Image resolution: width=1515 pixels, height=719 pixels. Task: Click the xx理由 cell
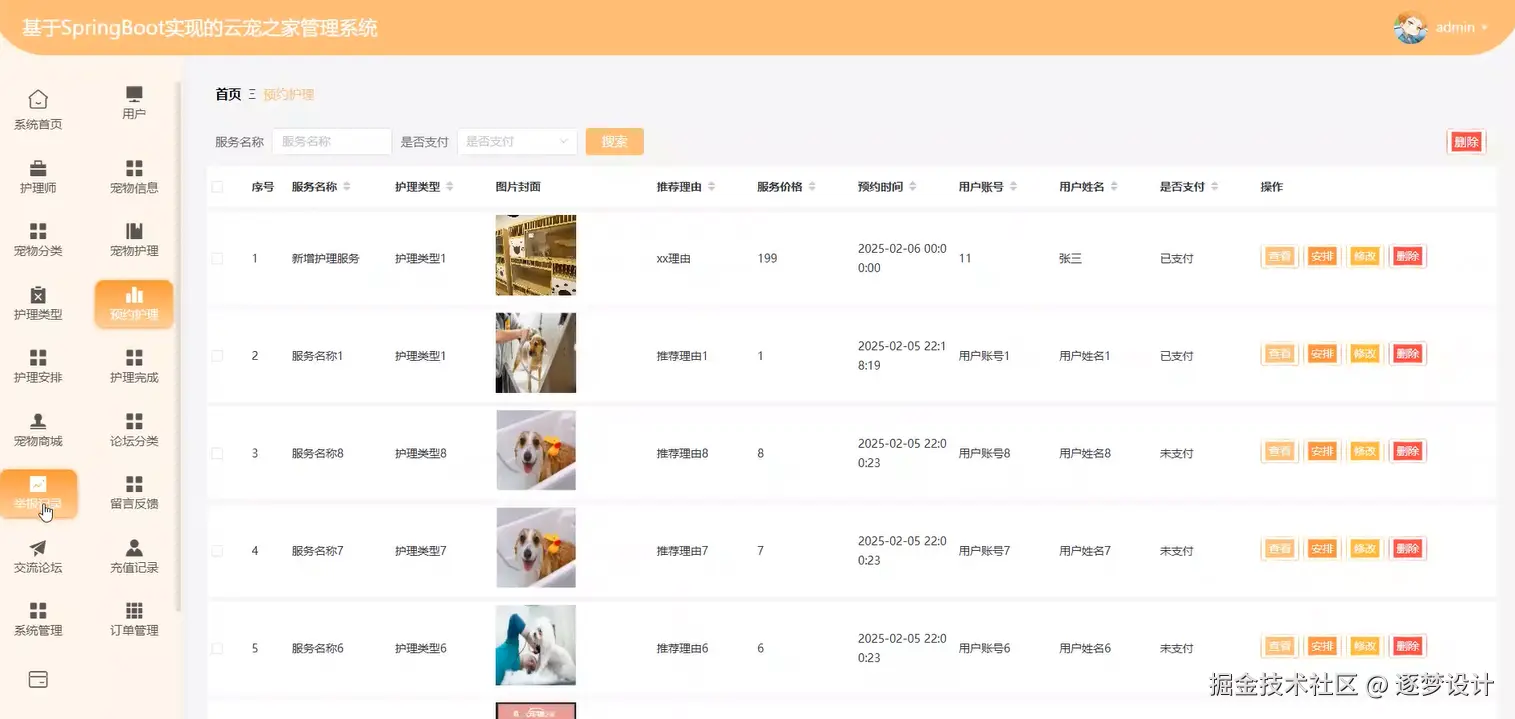click(674, 258)
